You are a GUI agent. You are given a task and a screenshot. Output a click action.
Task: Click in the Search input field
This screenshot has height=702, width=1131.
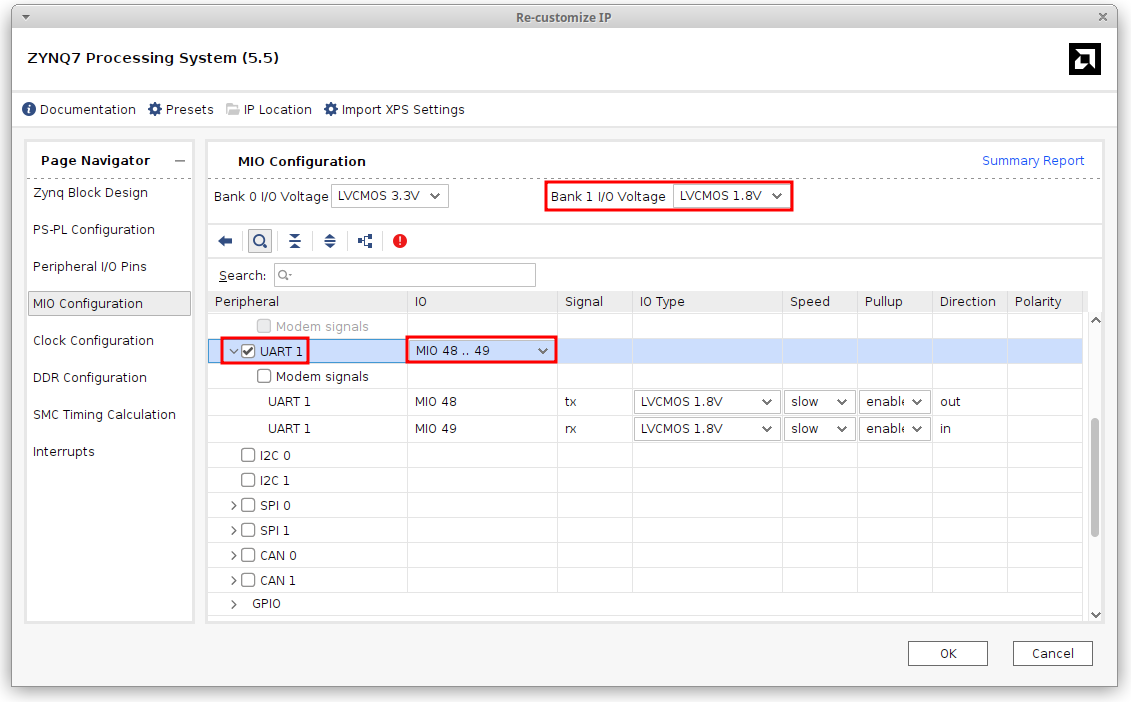pyautogui.click(x=405, y=275)
